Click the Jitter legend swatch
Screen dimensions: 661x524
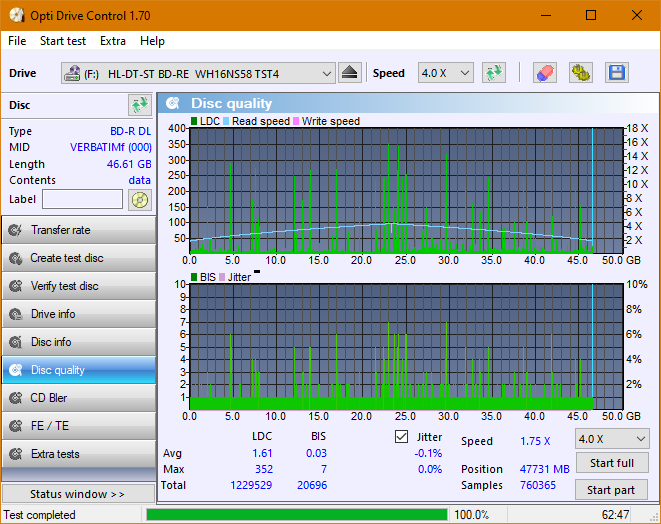(x=222, y=277)
